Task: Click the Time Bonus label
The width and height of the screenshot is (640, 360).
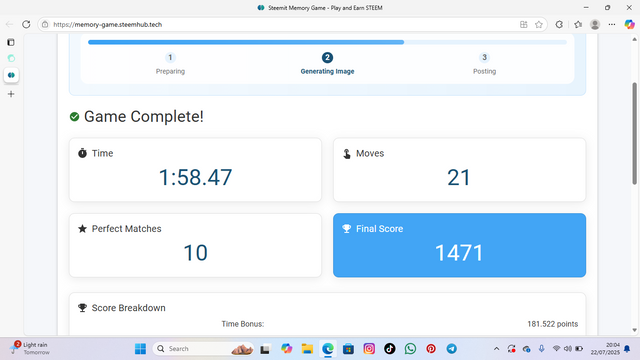Action: pos(243,324)
